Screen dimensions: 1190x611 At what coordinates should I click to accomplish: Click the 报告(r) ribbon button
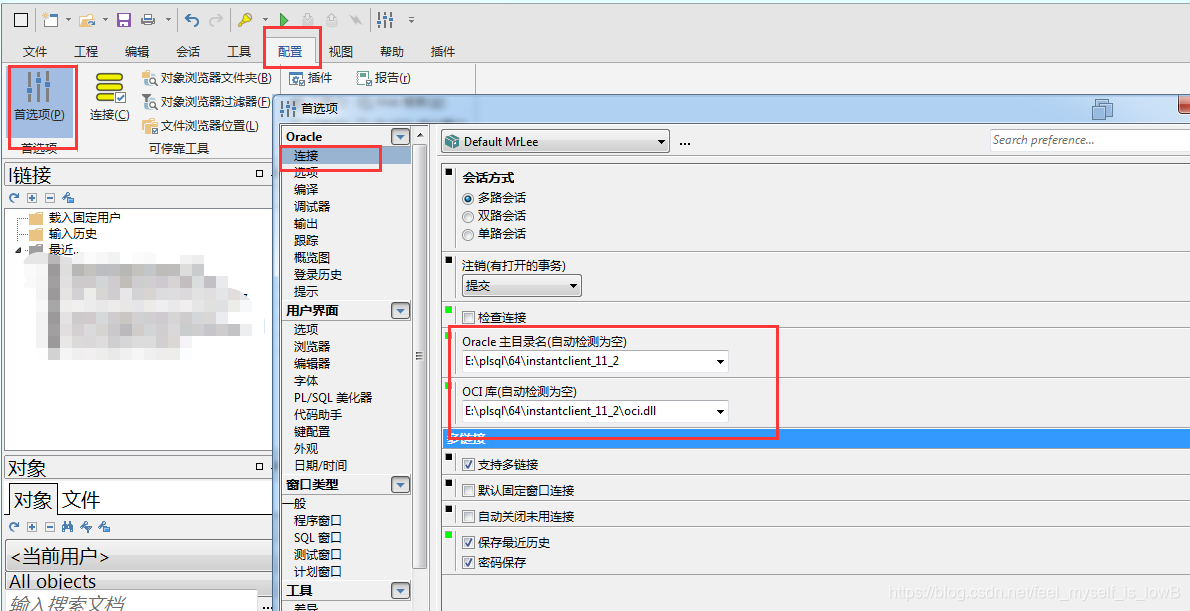point(383,77)
